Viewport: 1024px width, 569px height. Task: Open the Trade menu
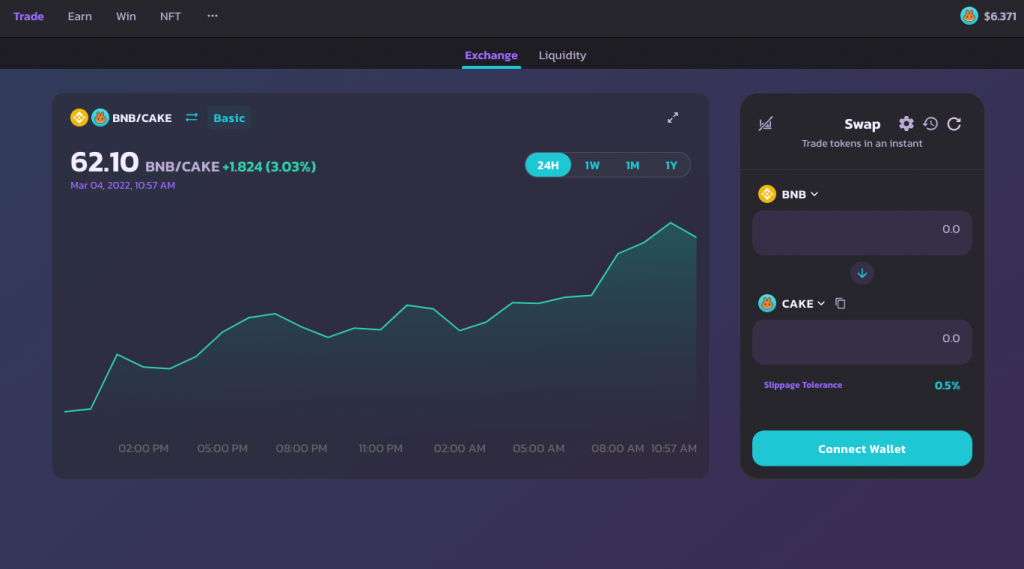pyautogui.click(x=29, y=16)
